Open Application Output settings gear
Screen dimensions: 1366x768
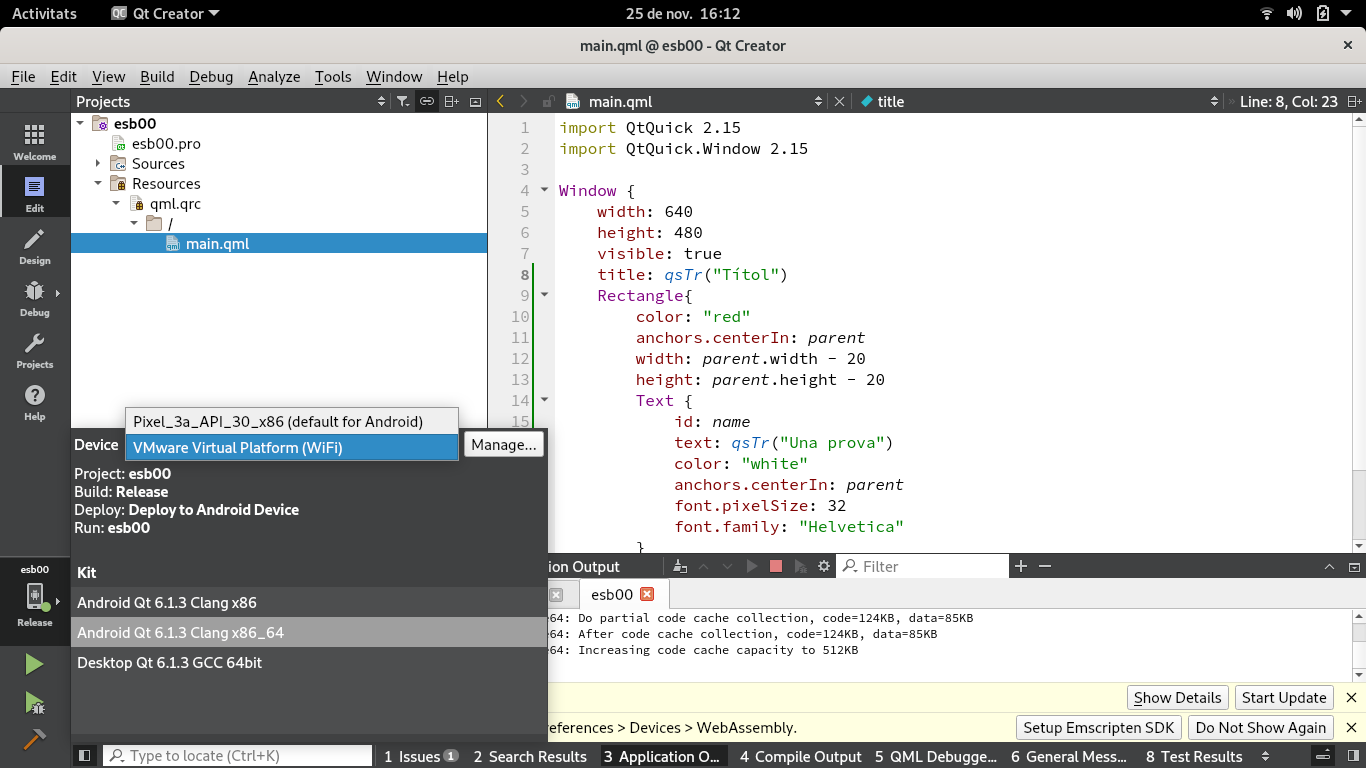(824, 566)
